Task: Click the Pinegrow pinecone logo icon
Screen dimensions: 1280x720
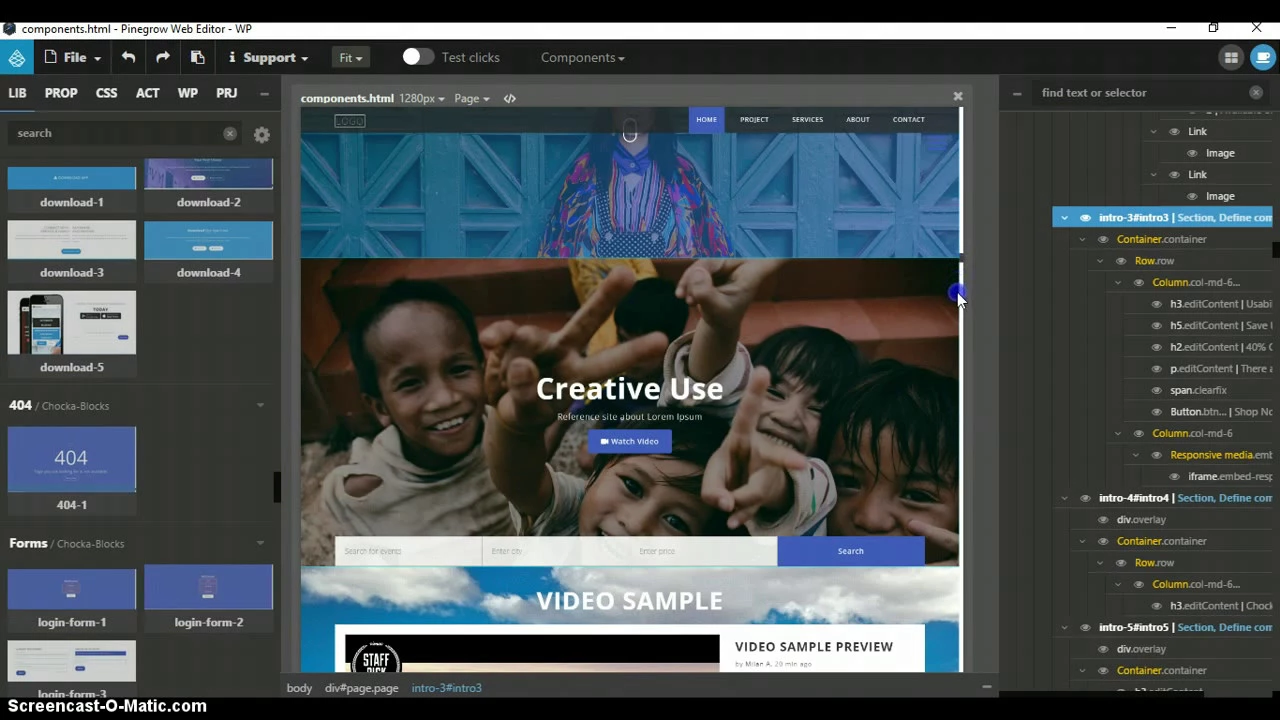Action: [17, 58]
